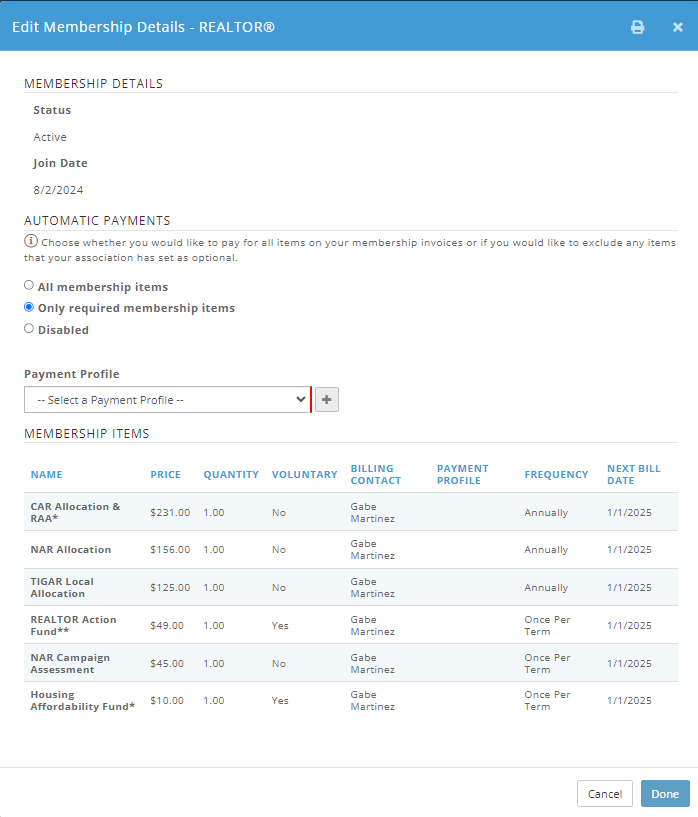Click 1/1/2025 date in TIGAR Local Allocation row
This screenshot has height=817, width=698.
pos(629,588)
